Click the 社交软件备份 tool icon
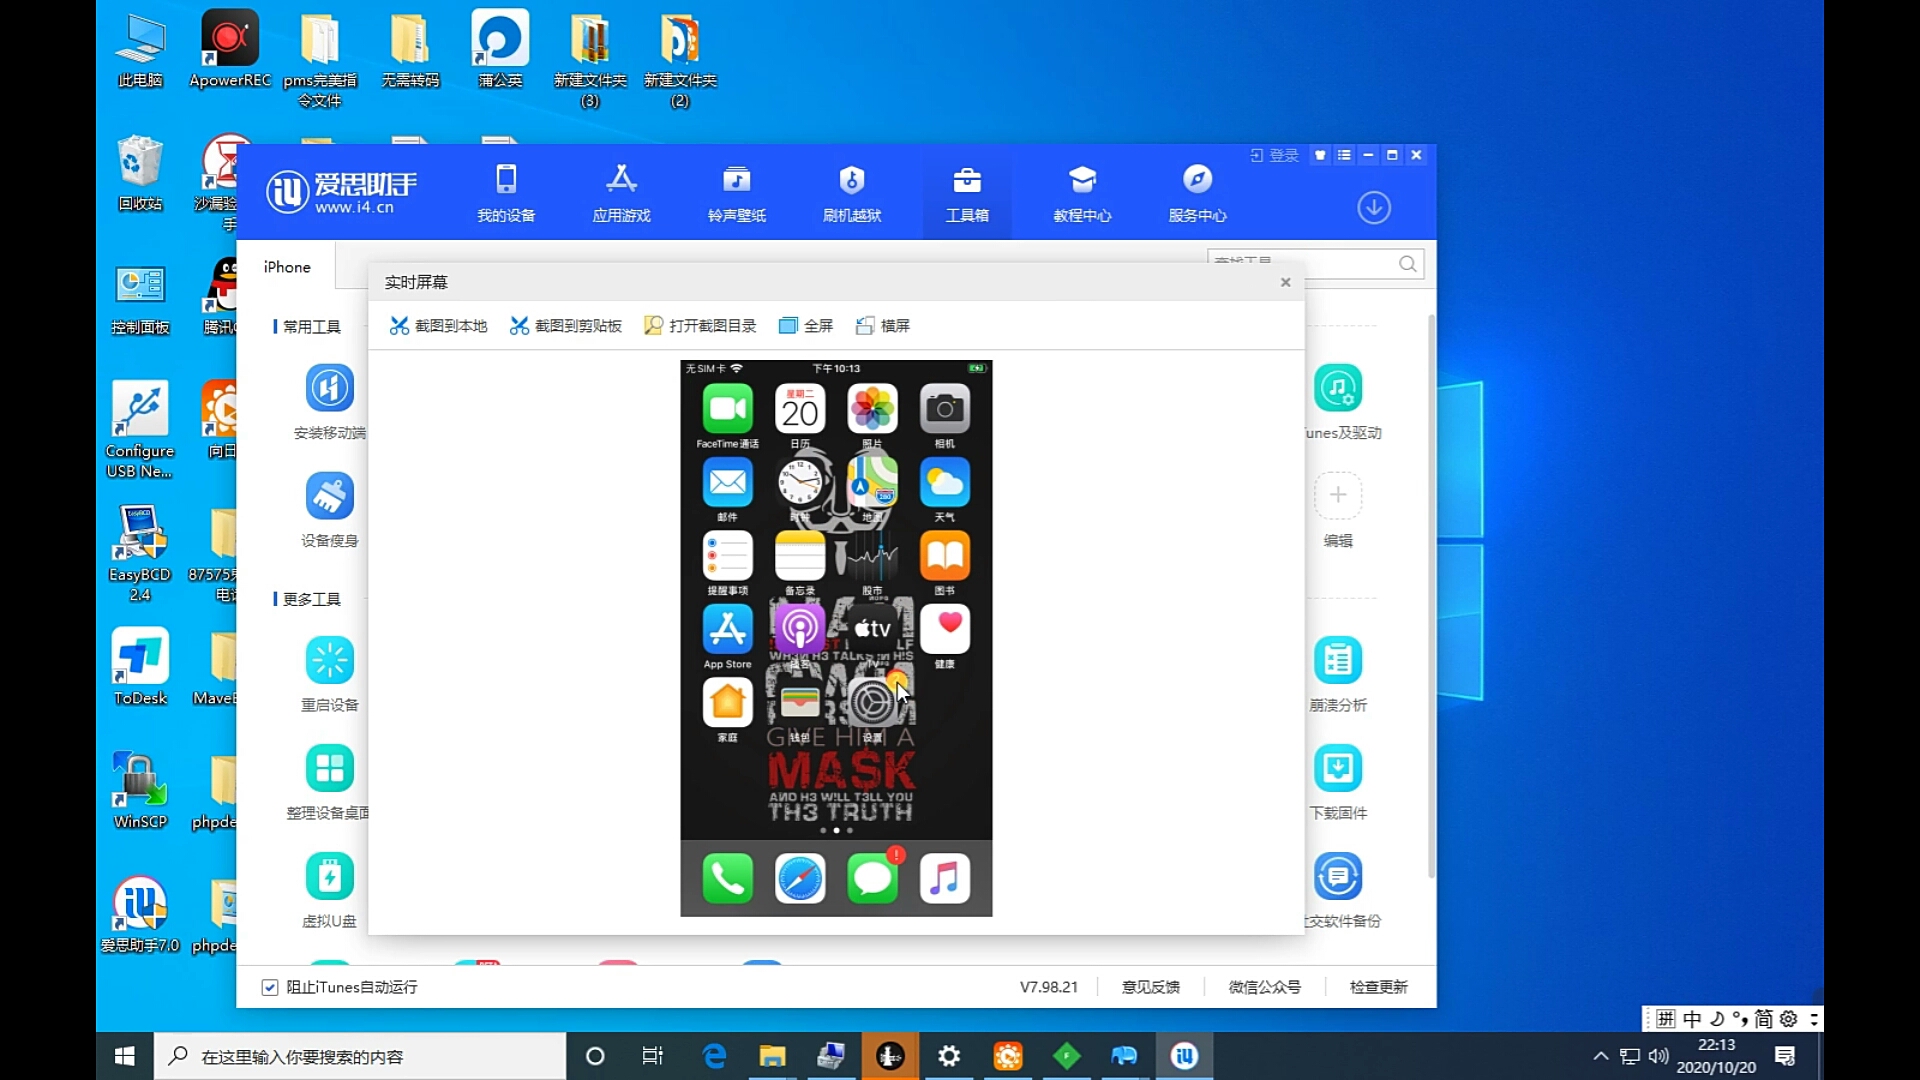1920x1080 pixels. point(1338,876)
